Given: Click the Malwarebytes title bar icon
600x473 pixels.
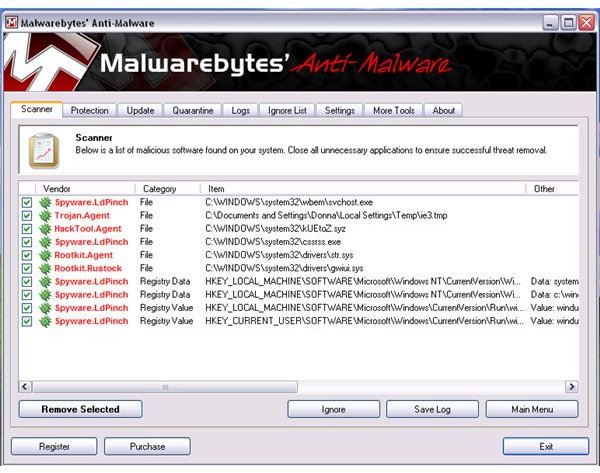Looking at the screenshot, I should pos(11,23).
